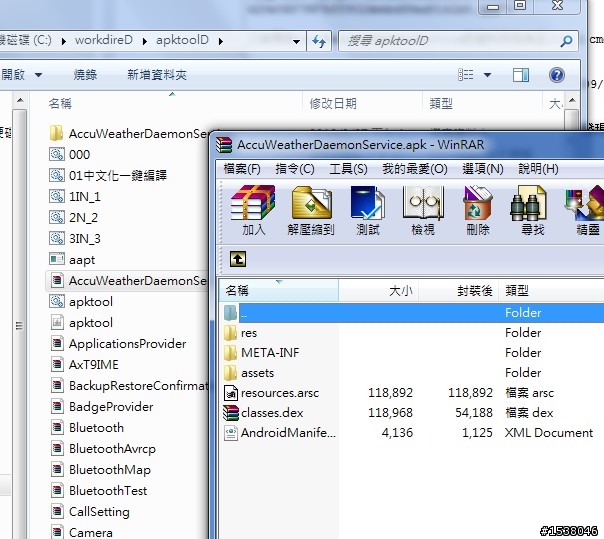Click apktoolD in the address path
The height and width of the screenshot is (539, 604).
click(182, 40)
